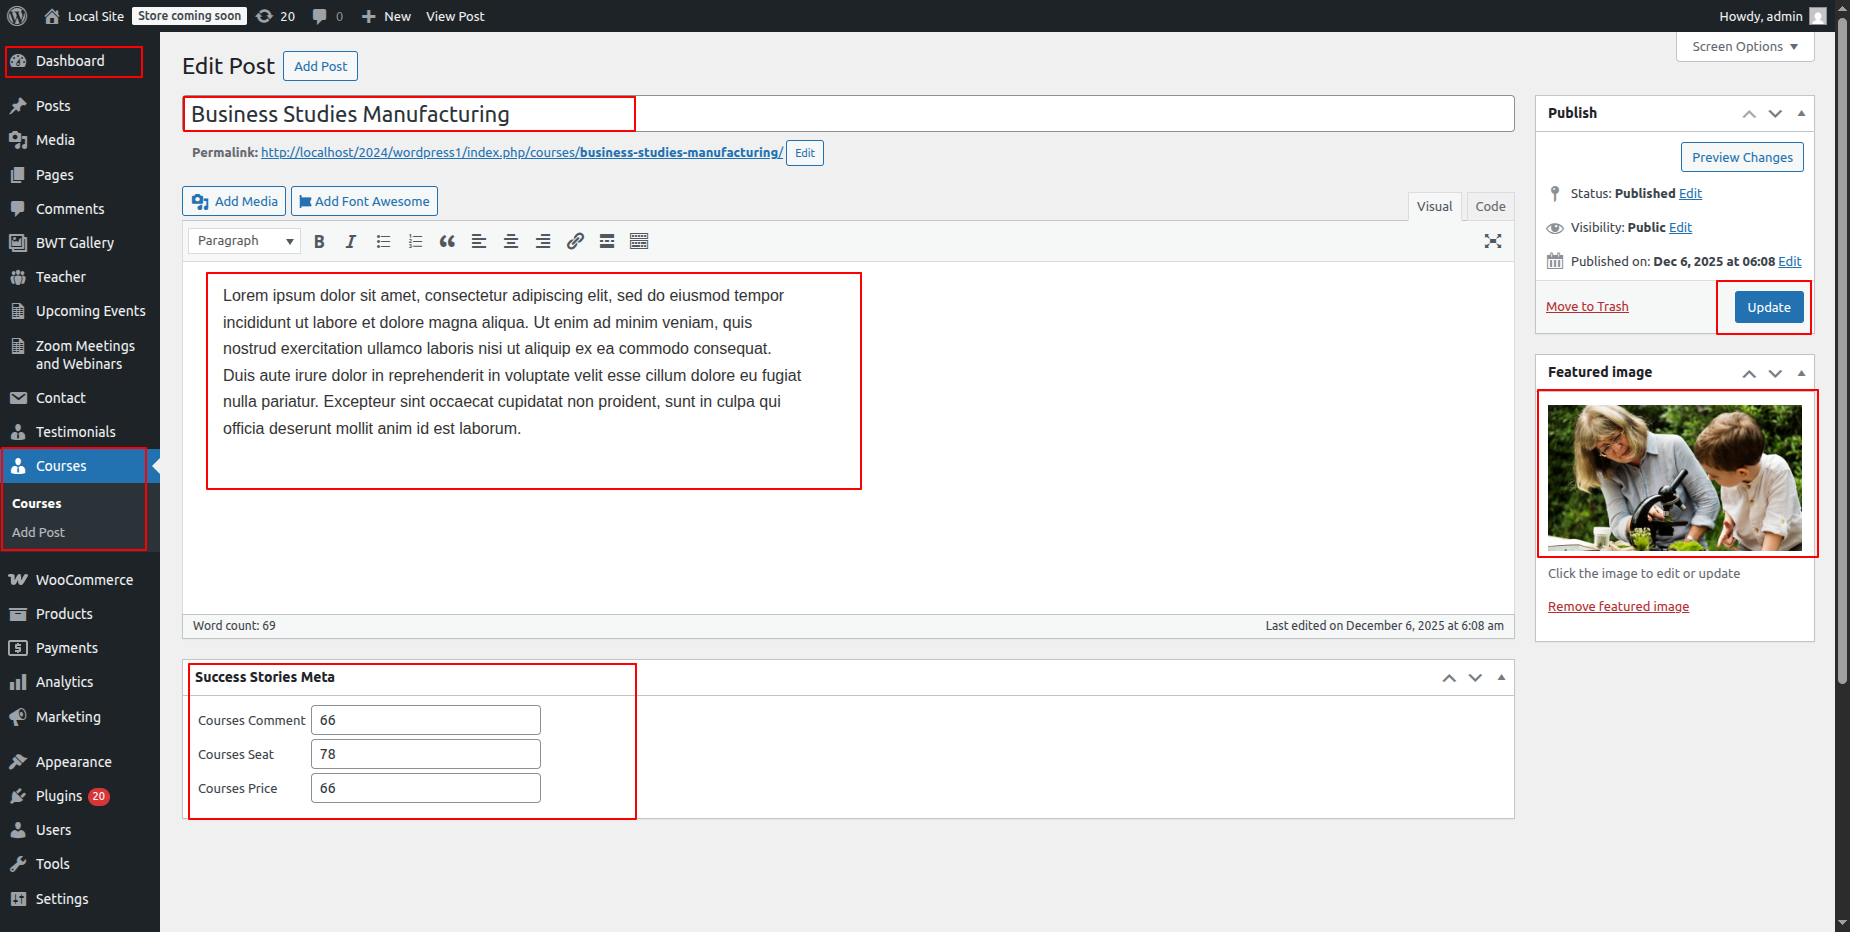Screen dimensions: 1850x932
Task: Apply italic formatting in editor toolbar
Action: click(351, 242)
